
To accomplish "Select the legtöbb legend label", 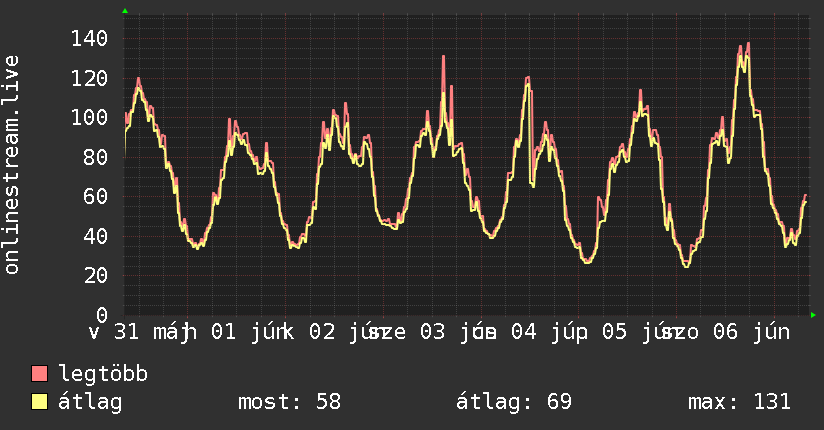I will point(103,373).
